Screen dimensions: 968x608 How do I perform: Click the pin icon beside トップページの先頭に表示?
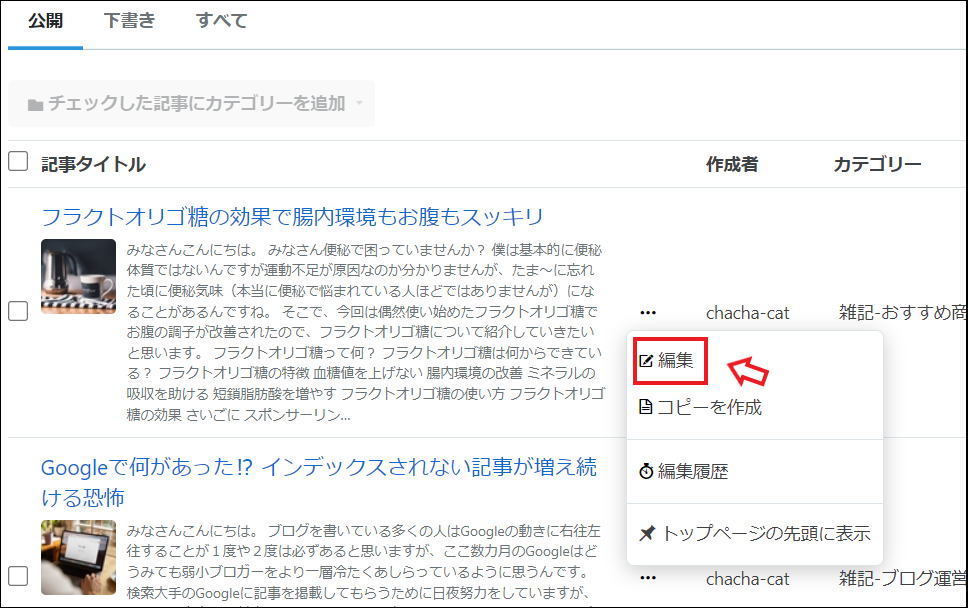[x=649, y=534]
